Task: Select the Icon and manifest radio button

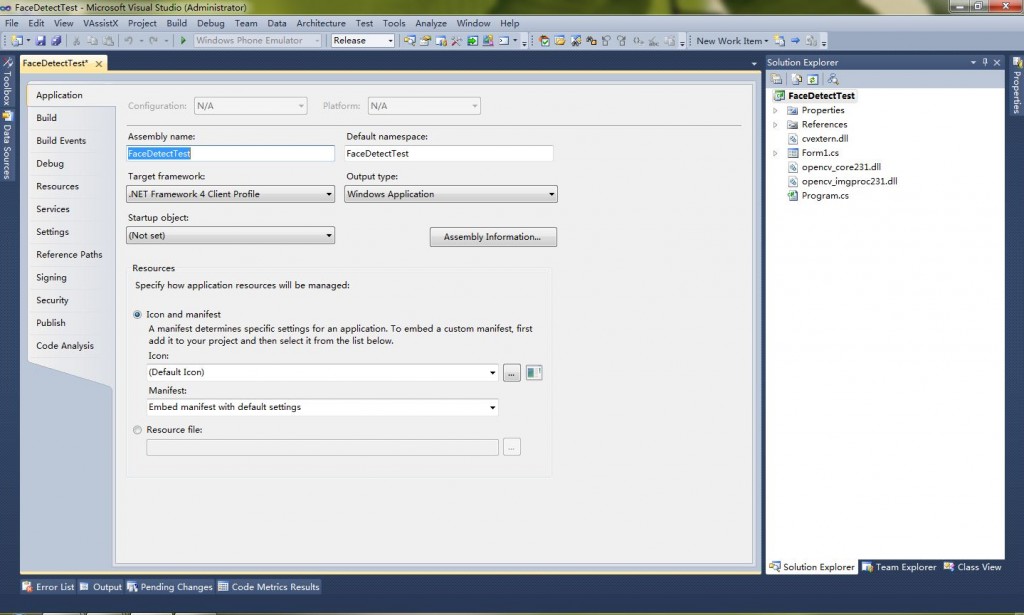Action: 137,315
